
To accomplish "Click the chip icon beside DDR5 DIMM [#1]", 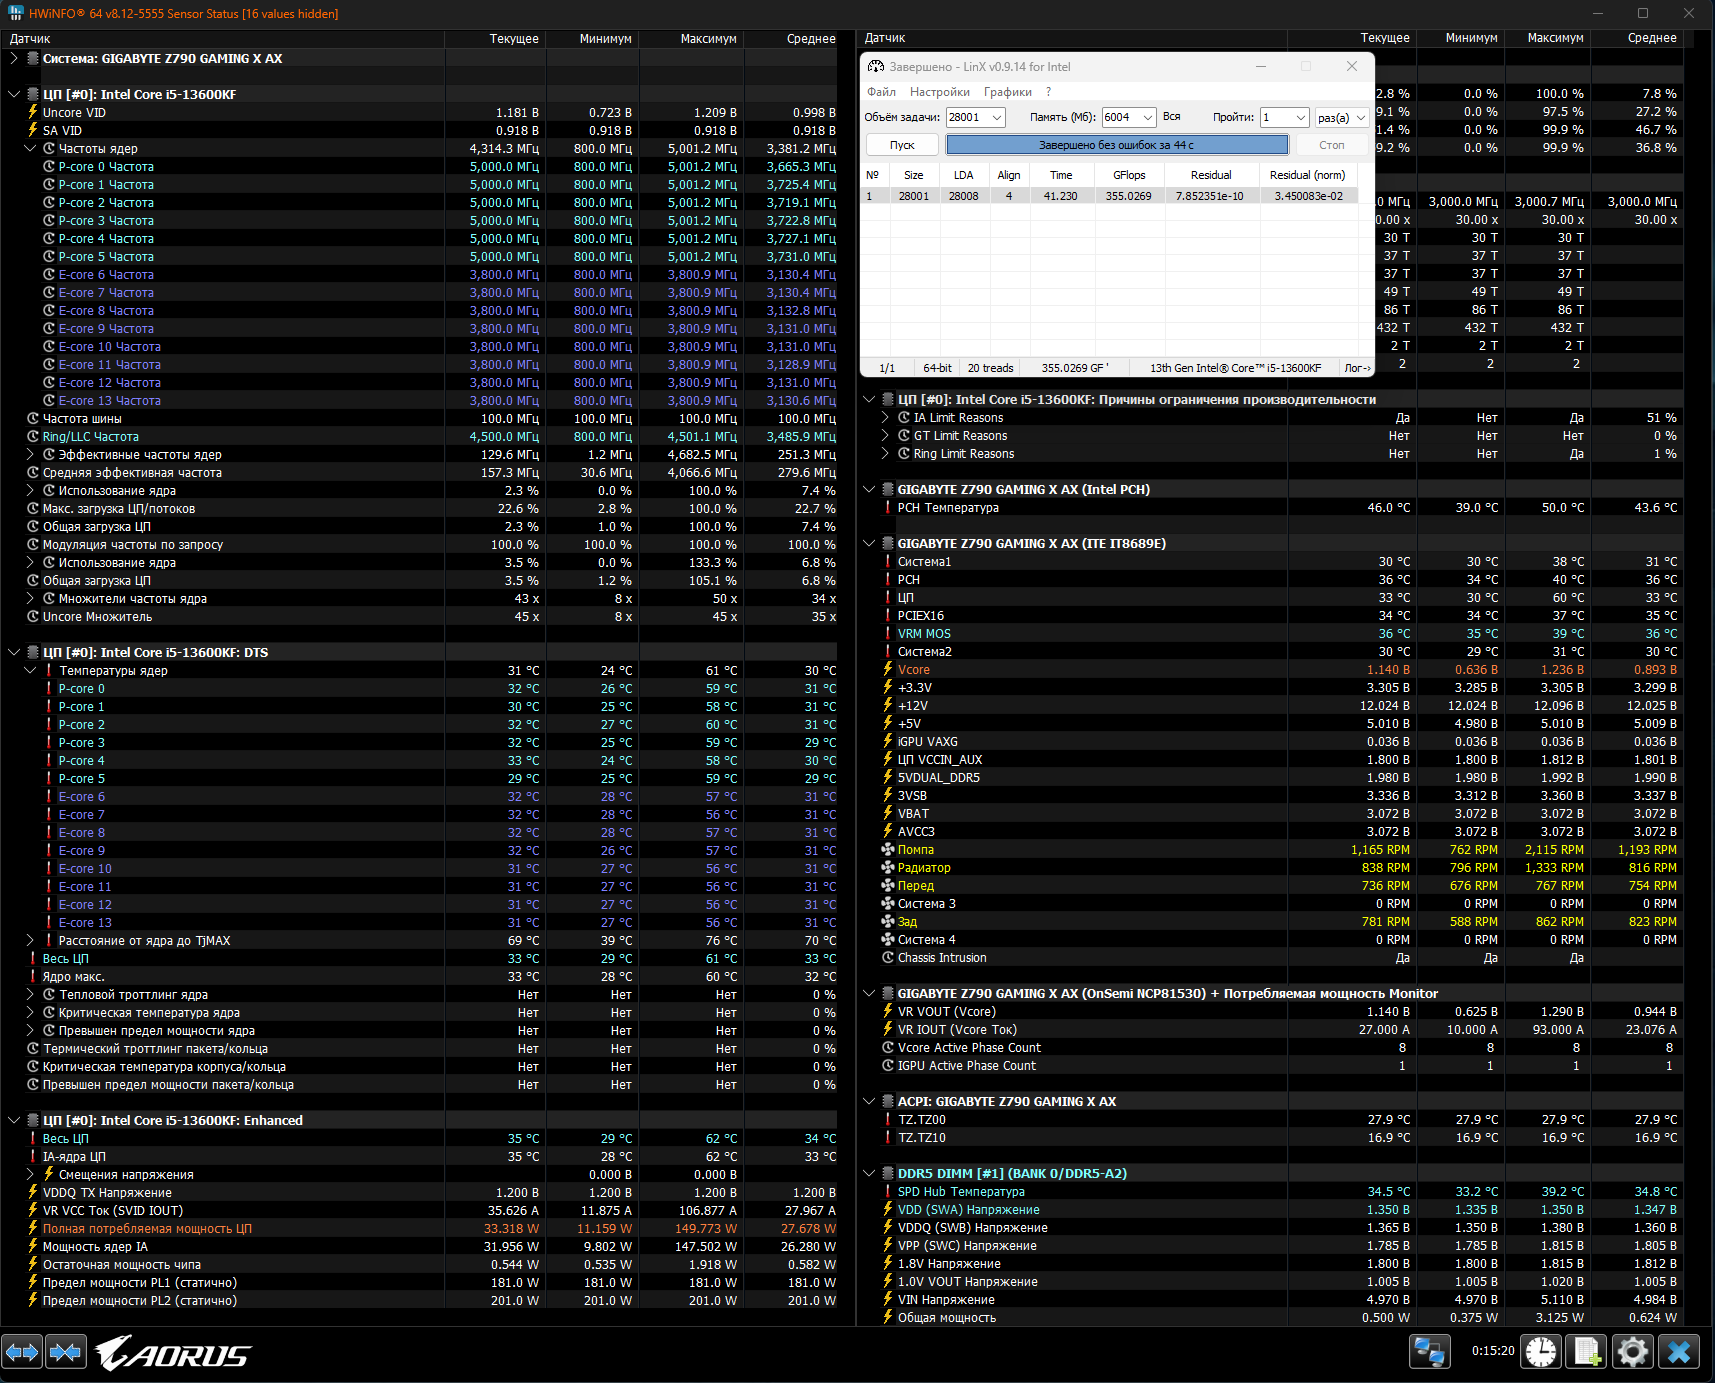I will pyautogui.click(x=887, y=1173).
